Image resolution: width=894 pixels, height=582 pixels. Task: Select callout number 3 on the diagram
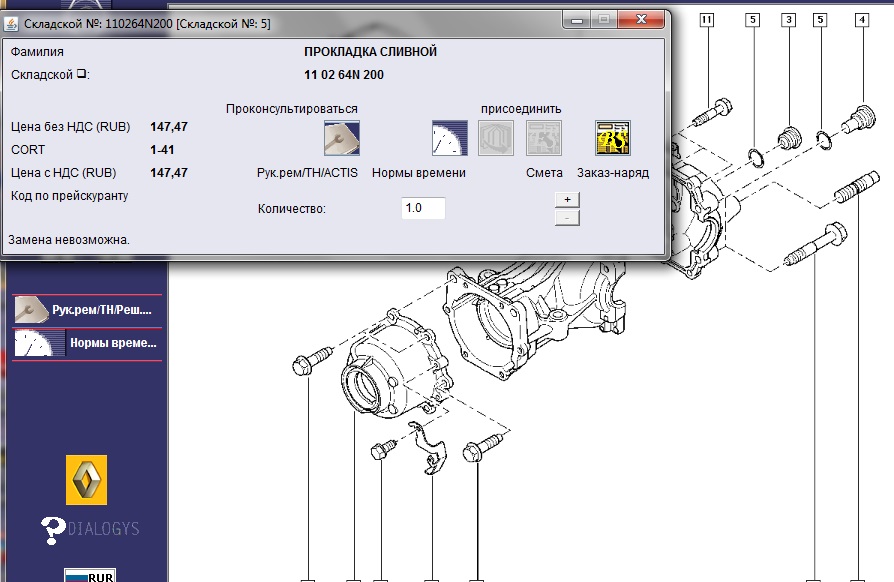(788, 19)
